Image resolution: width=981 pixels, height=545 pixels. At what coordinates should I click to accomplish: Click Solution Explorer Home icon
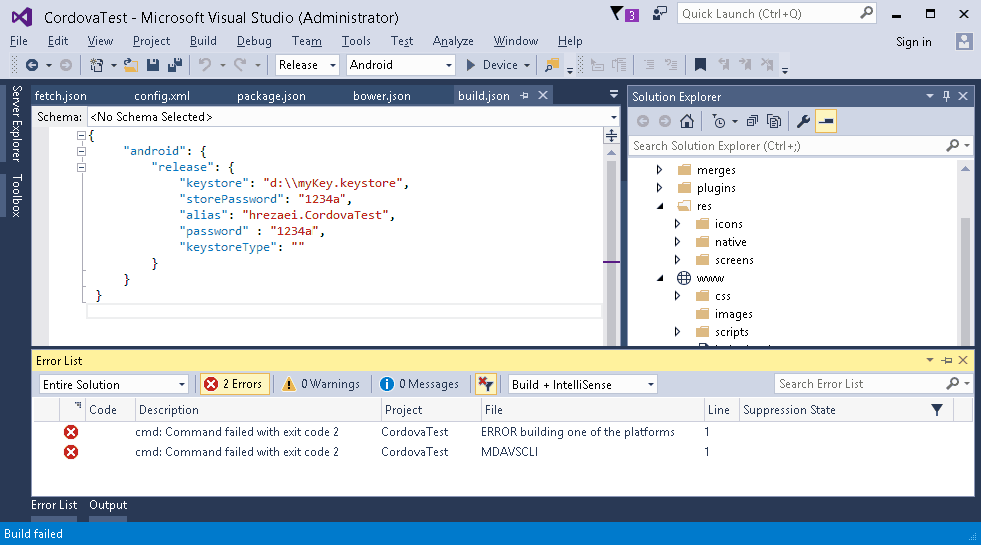pos(687,121)
